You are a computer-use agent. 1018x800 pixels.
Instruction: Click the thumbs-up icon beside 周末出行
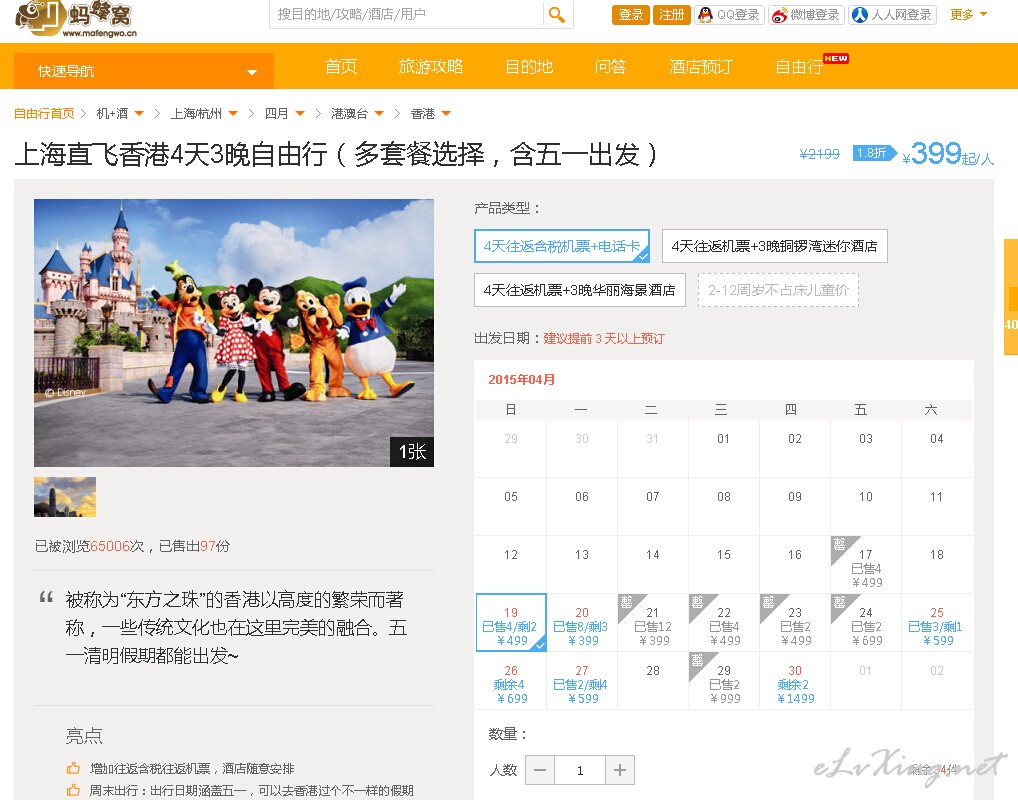coord(73,790)
